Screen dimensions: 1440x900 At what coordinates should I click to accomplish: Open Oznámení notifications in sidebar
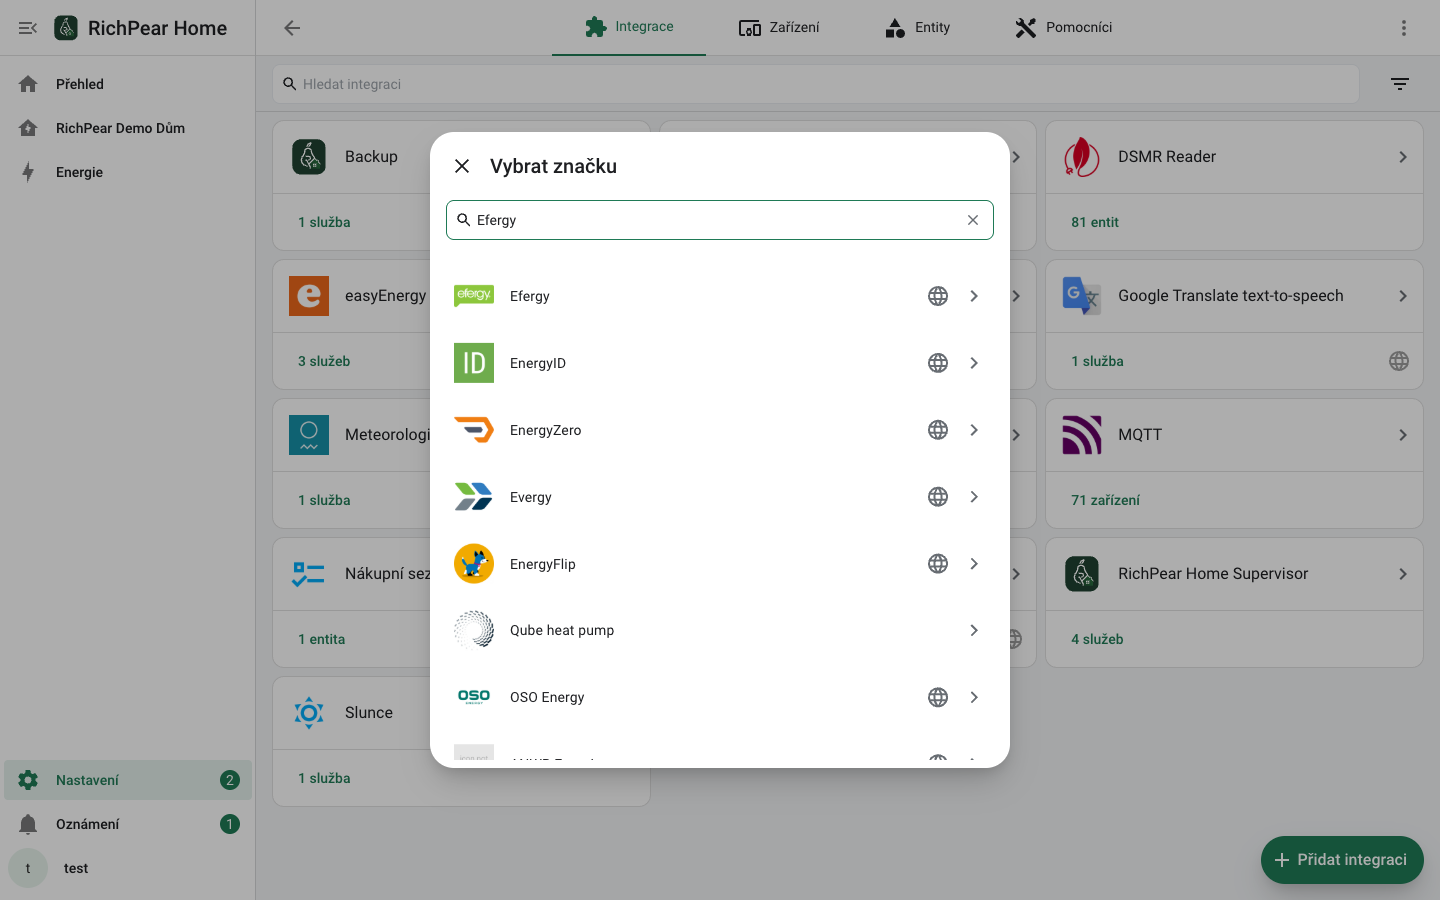128,824
